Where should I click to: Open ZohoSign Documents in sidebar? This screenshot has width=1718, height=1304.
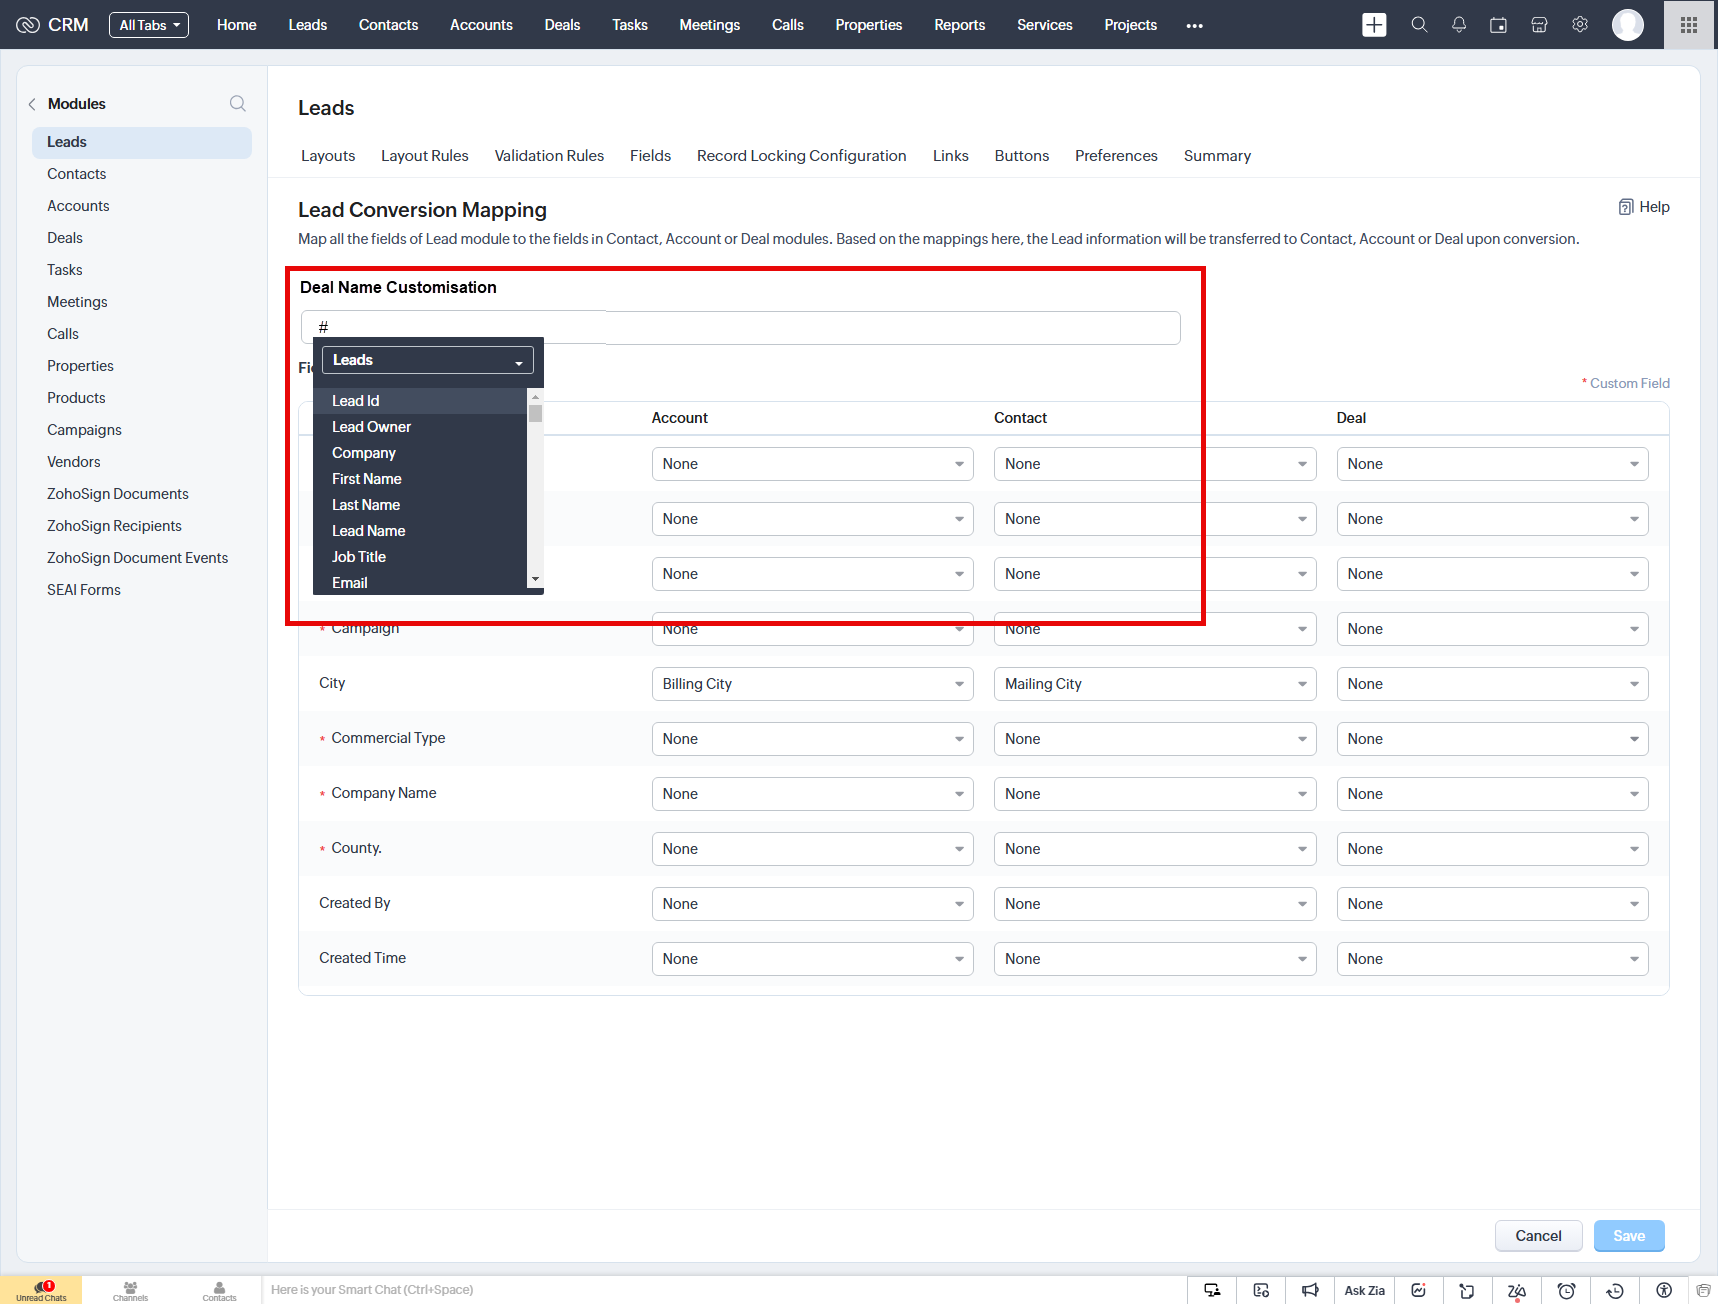(x=118, y=494)
